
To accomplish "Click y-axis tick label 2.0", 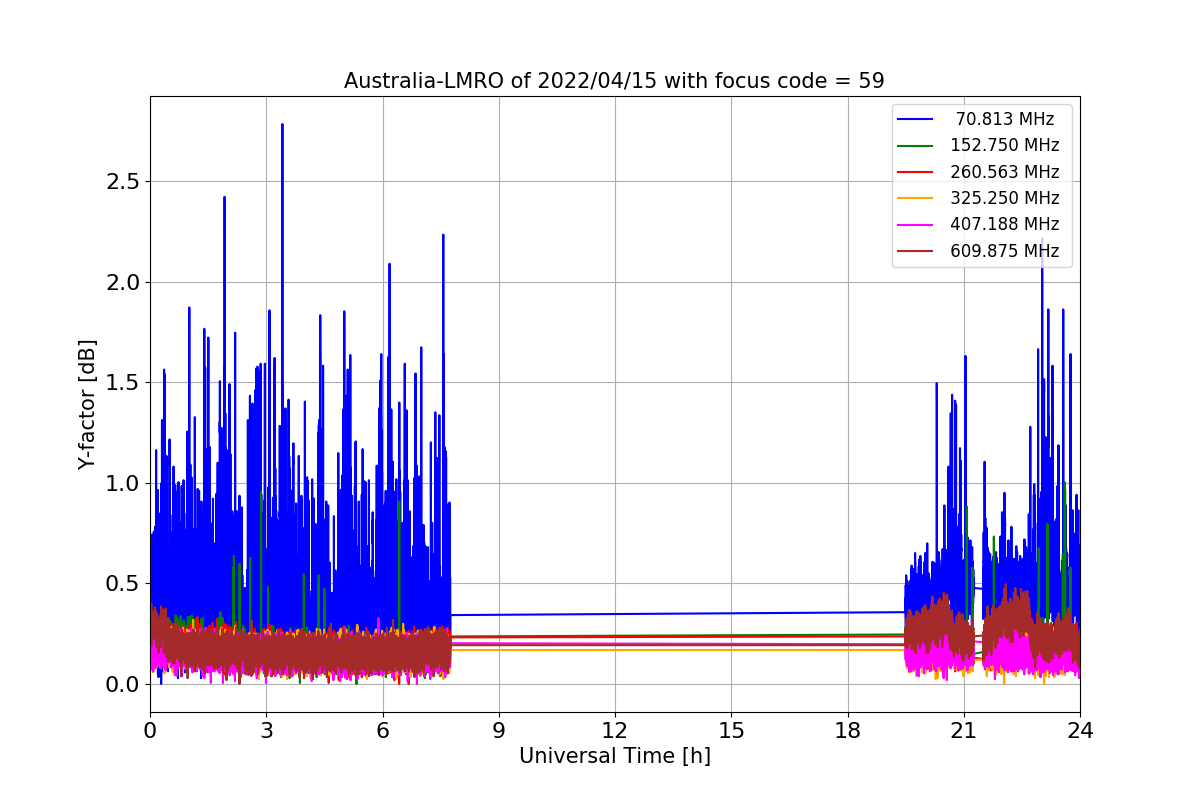I will pos(123,282).
